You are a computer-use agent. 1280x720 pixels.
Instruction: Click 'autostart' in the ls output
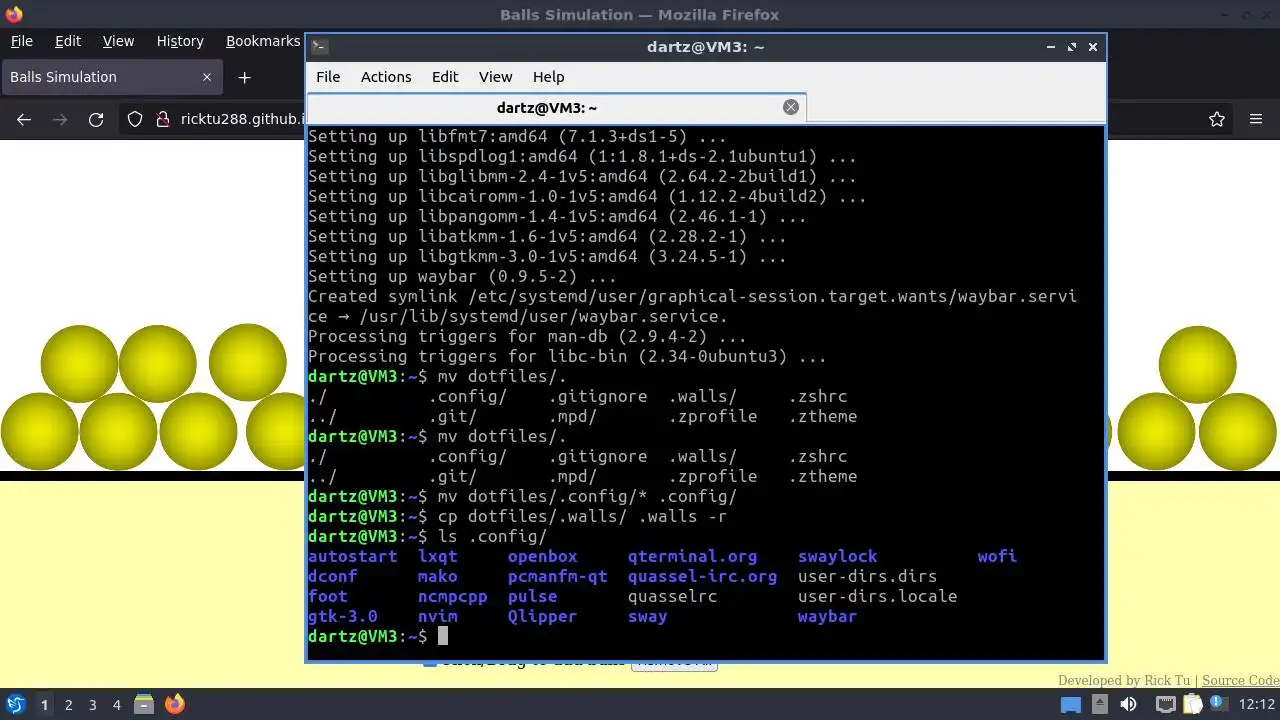point(353,556)
